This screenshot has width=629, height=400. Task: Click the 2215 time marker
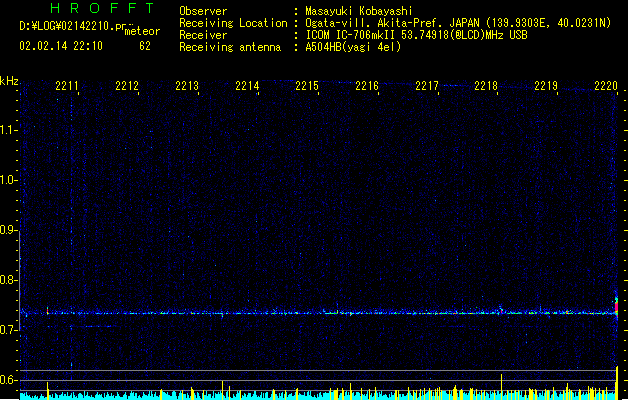click(307, 86)
